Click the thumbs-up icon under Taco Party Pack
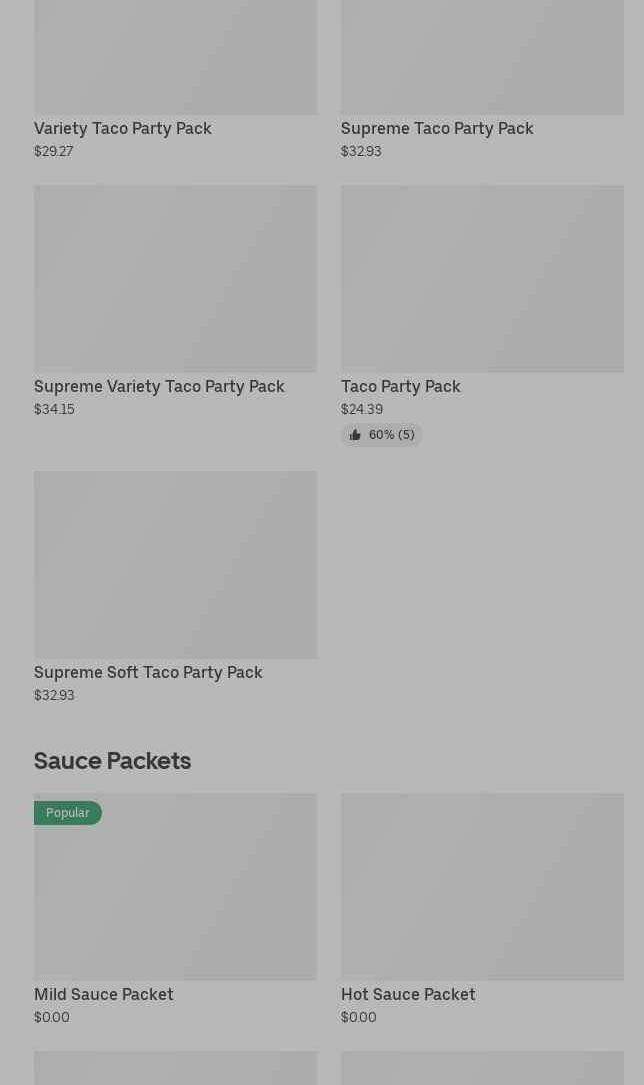 [355, 435]
